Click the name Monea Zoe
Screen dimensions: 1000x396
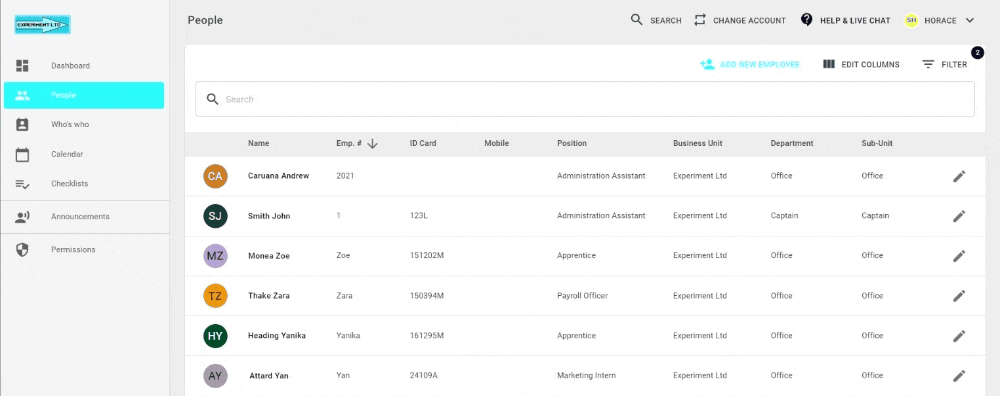coord(268,256)
